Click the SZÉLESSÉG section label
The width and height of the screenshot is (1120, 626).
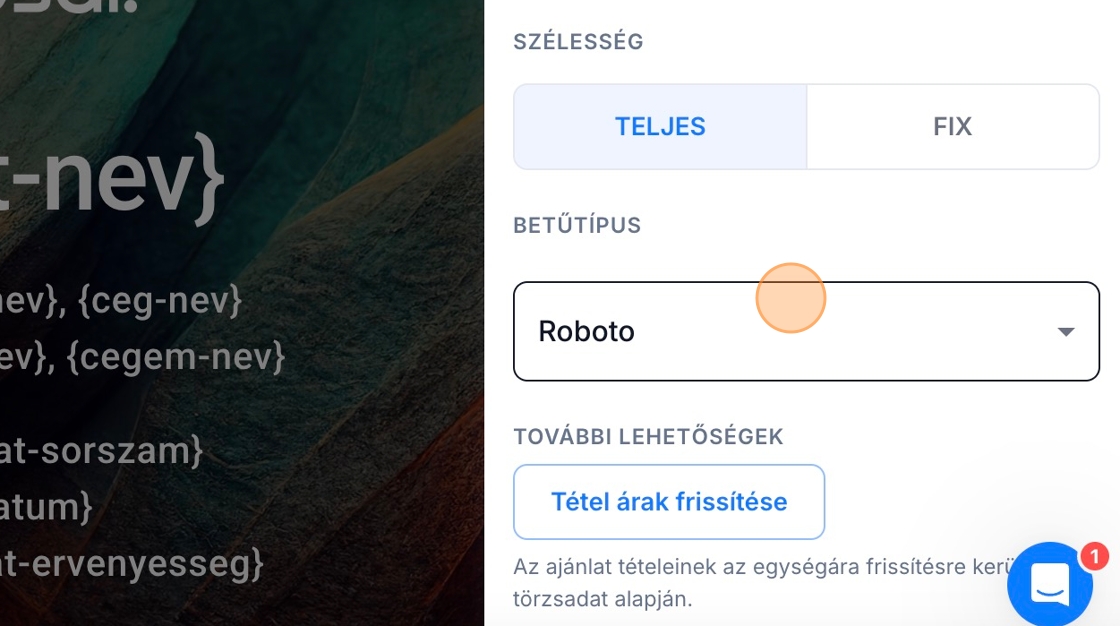[578, 42]
